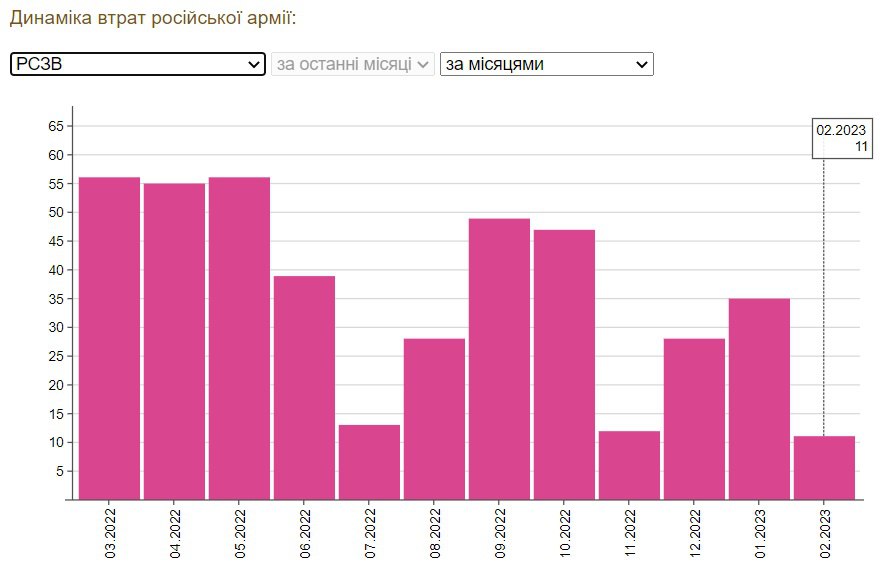Open the РСЗВ category dropdown
Viewport: 885px width, 585px height.
138,64
